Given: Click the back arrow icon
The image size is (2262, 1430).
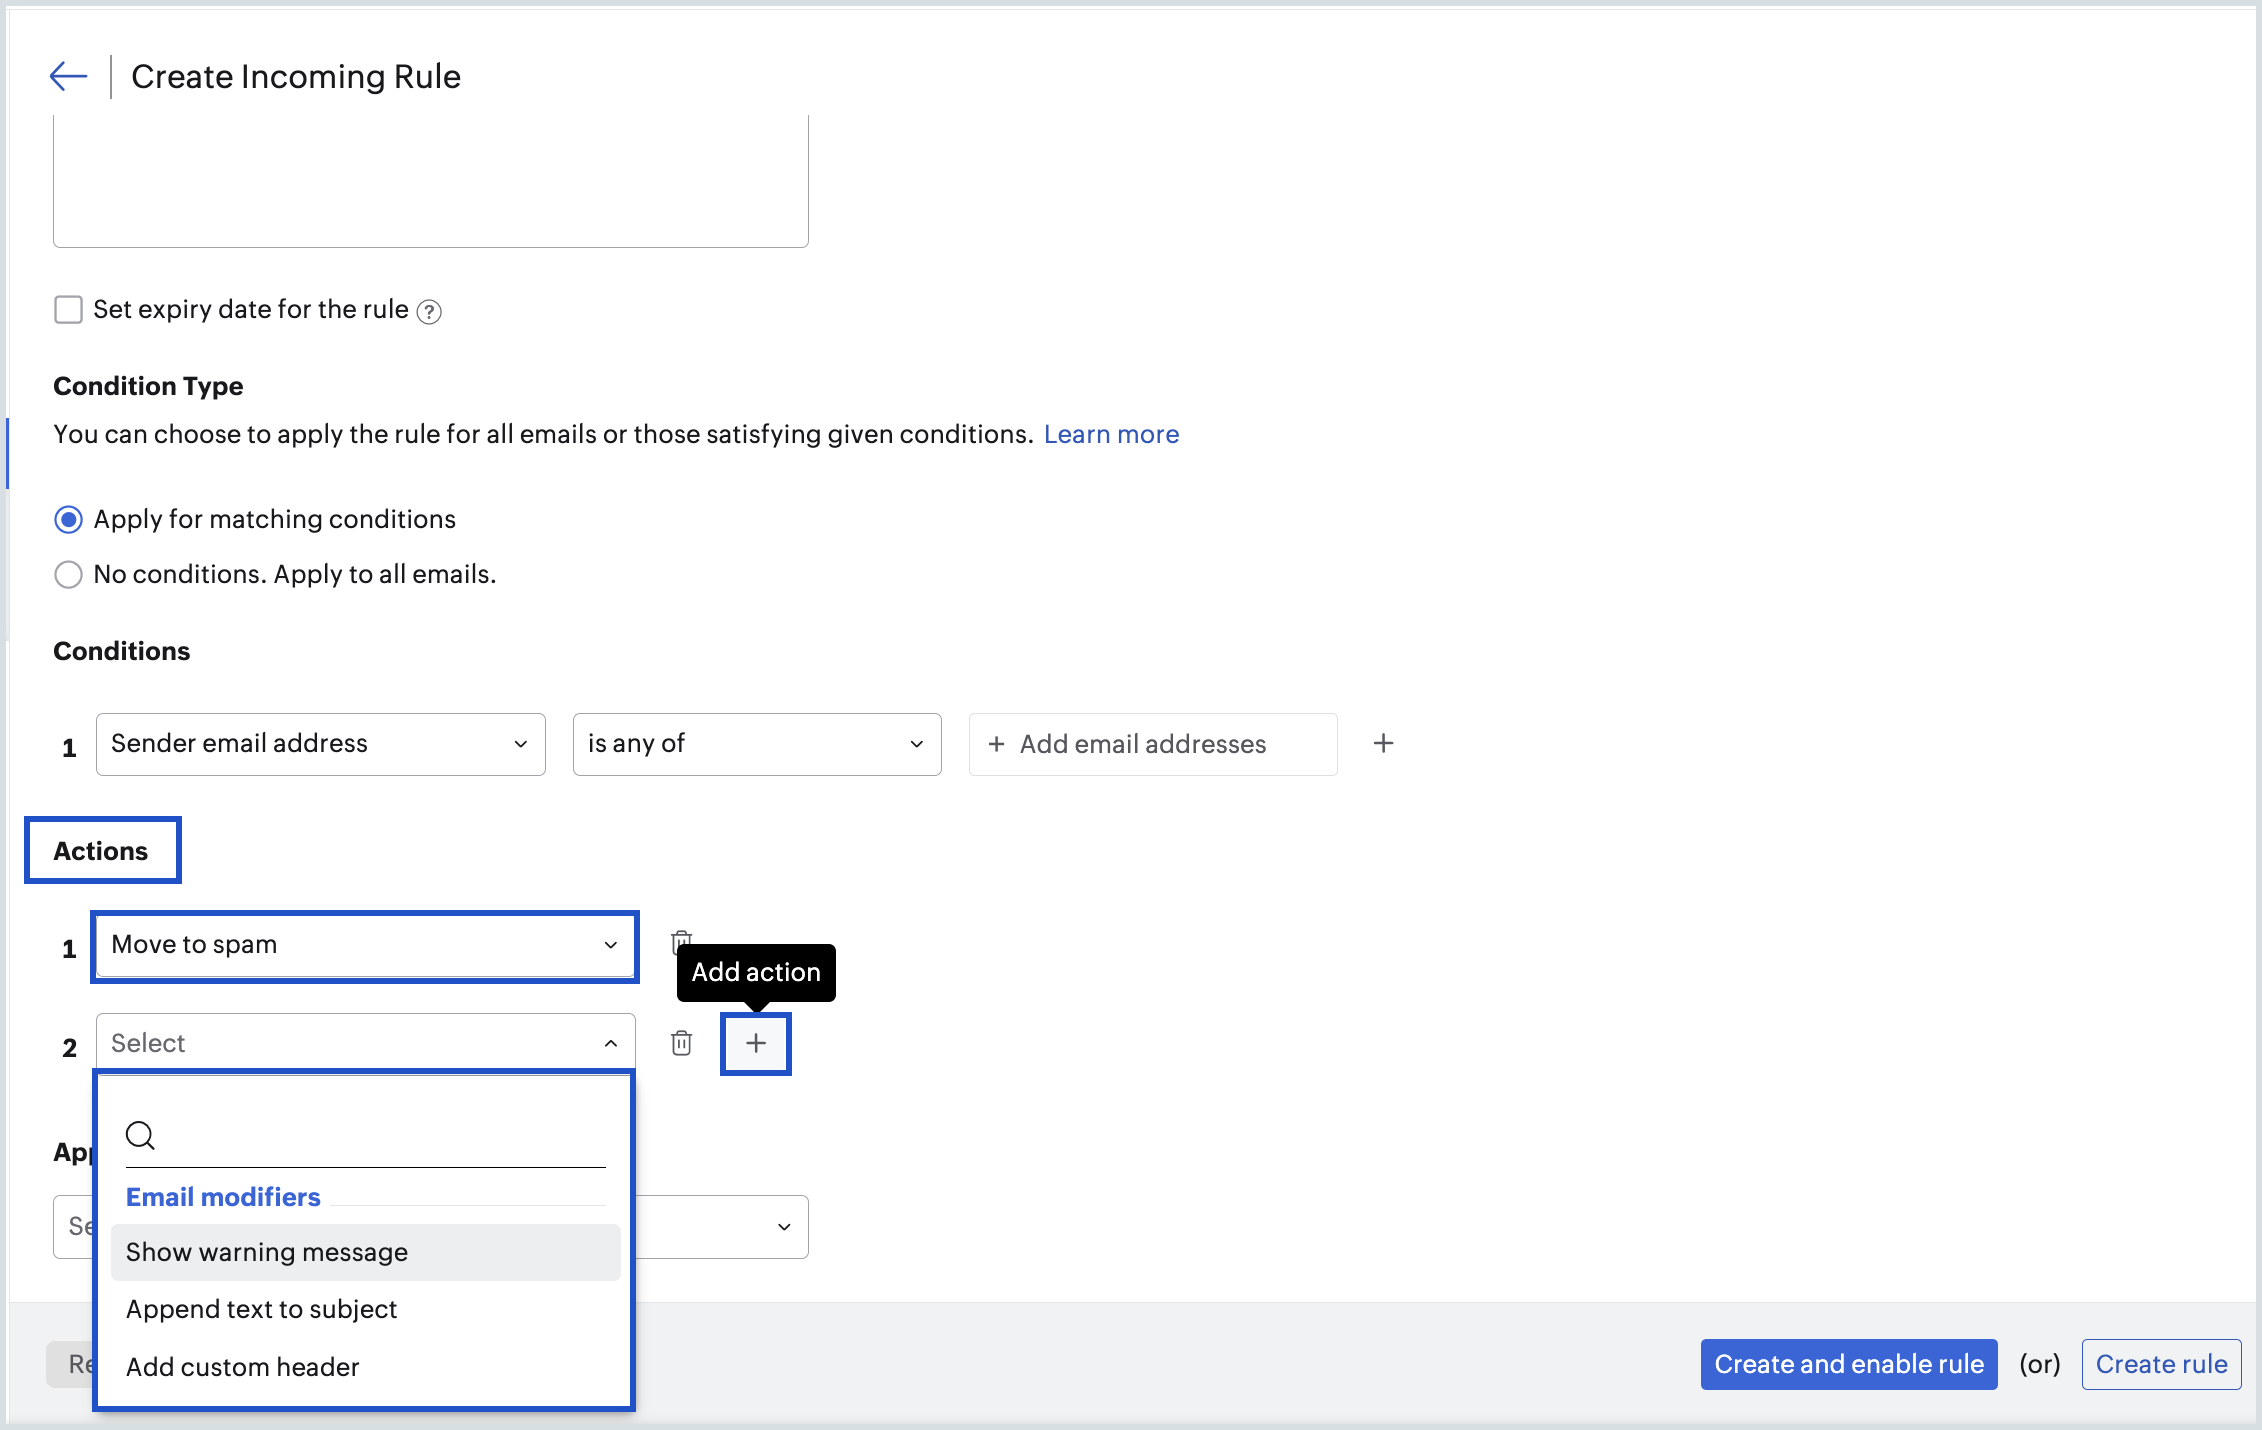Looking at the screenshot, I should click(68, 76).
